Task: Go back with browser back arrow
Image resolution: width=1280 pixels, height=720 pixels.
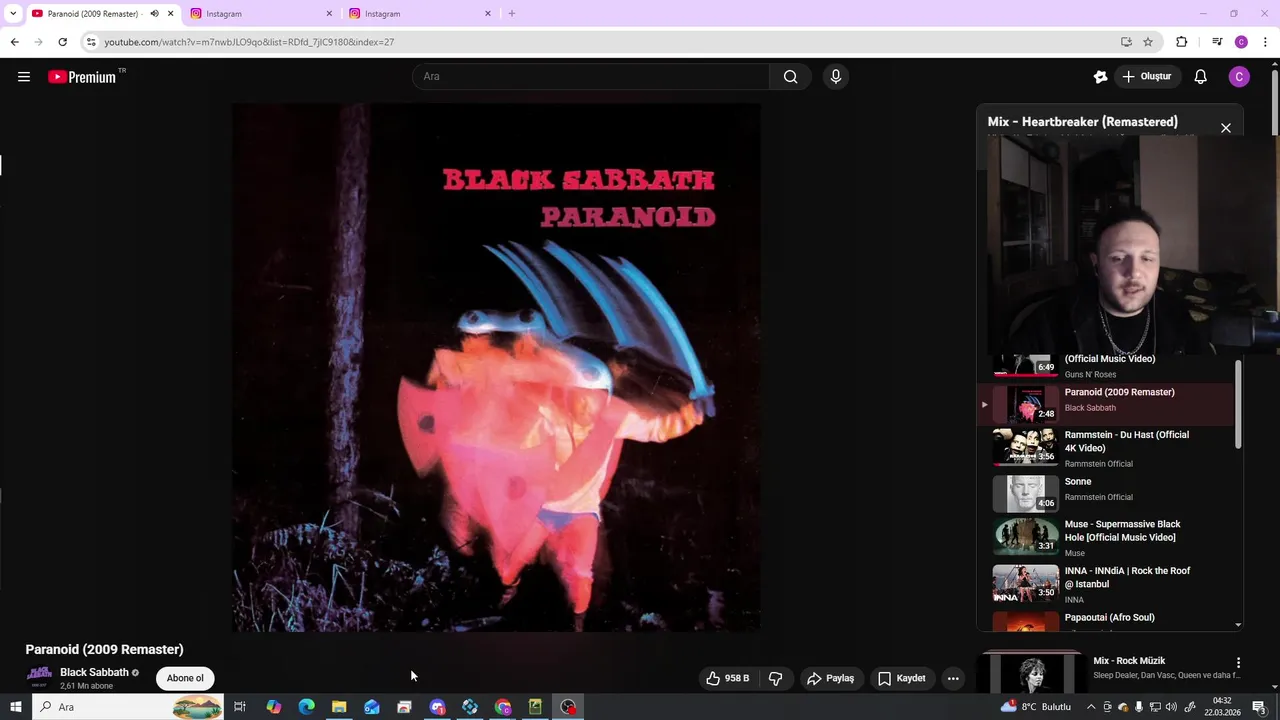Action: click(x=15, y=42)
